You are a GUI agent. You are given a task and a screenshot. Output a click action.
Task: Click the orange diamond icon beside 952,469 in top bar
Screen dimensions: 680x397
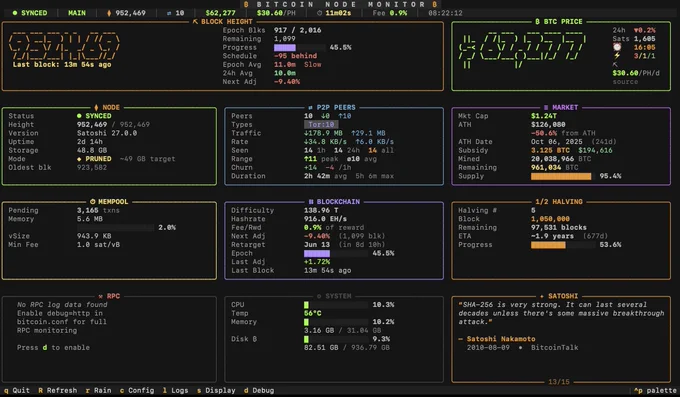click(109, 13)
